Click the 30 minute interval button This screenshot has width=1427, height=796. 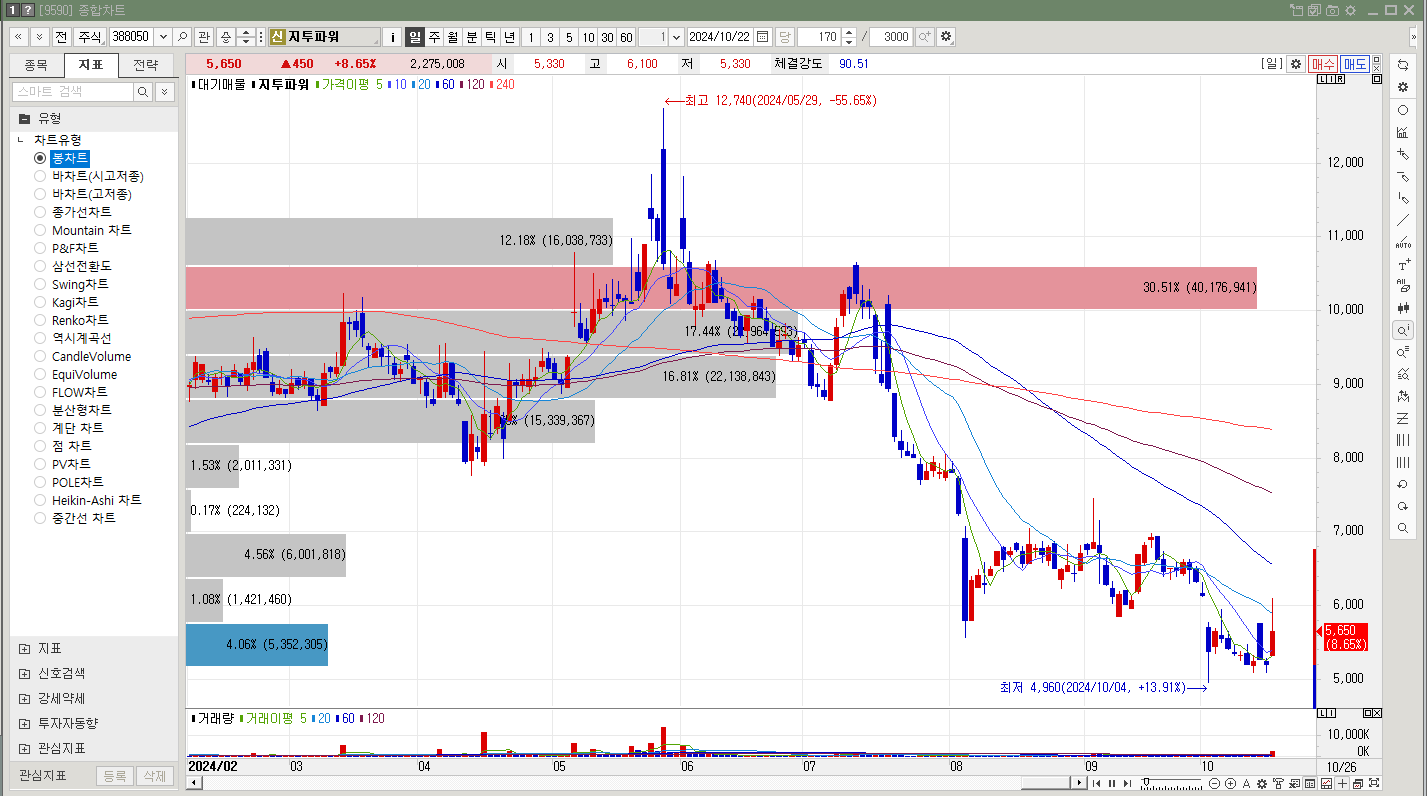[x=607, y=36]
